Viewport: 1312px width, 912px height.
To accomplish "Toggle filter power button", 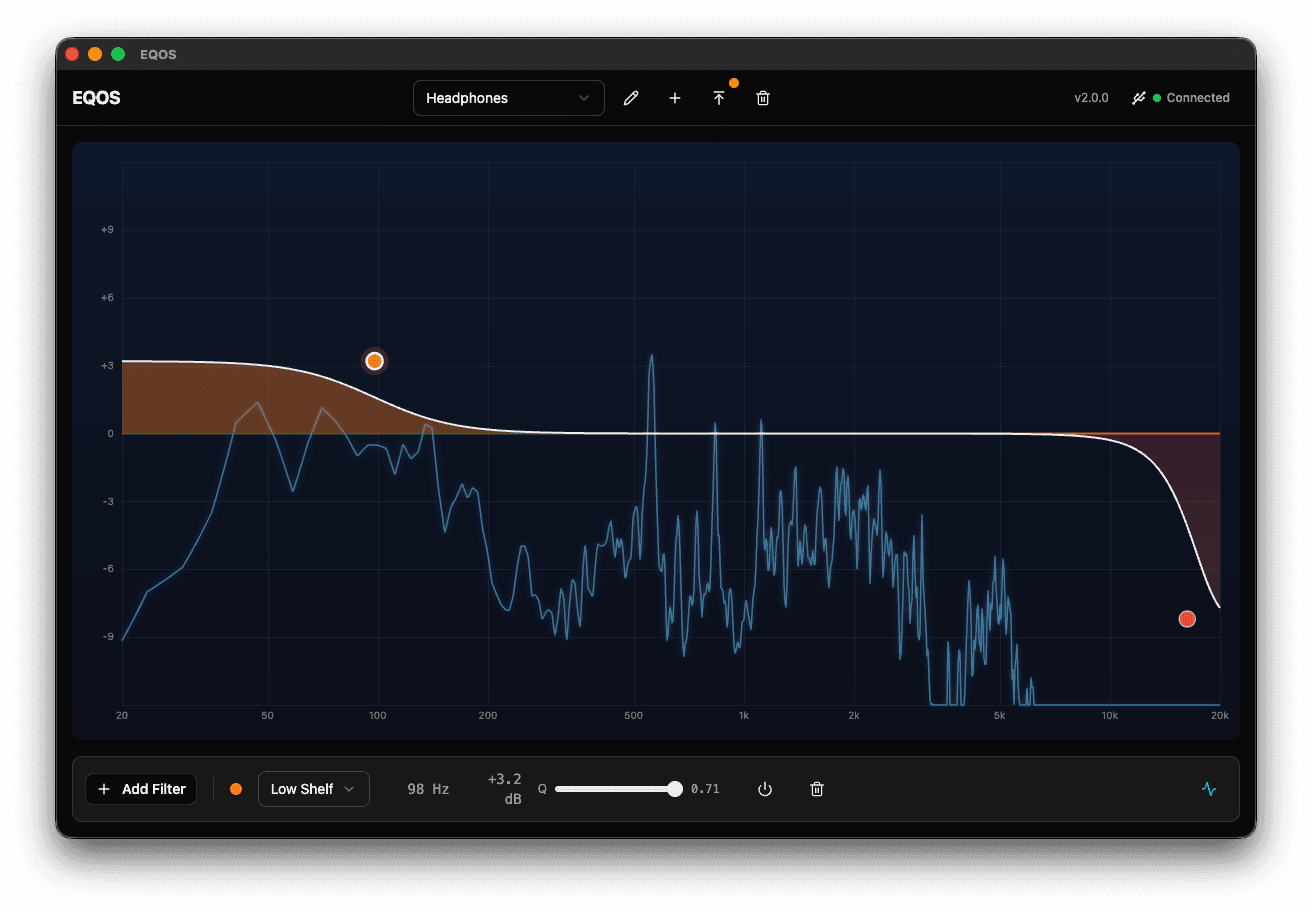I will coord(765,789).
